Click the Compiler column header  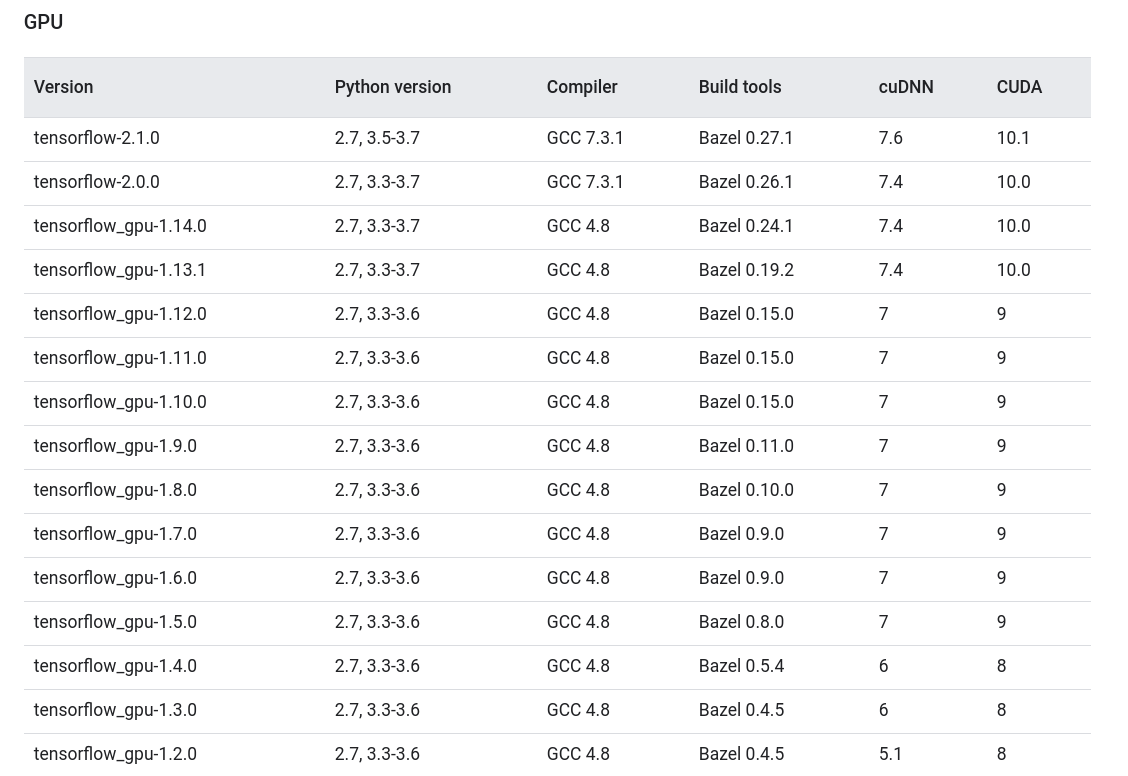[x=582, y=87]
